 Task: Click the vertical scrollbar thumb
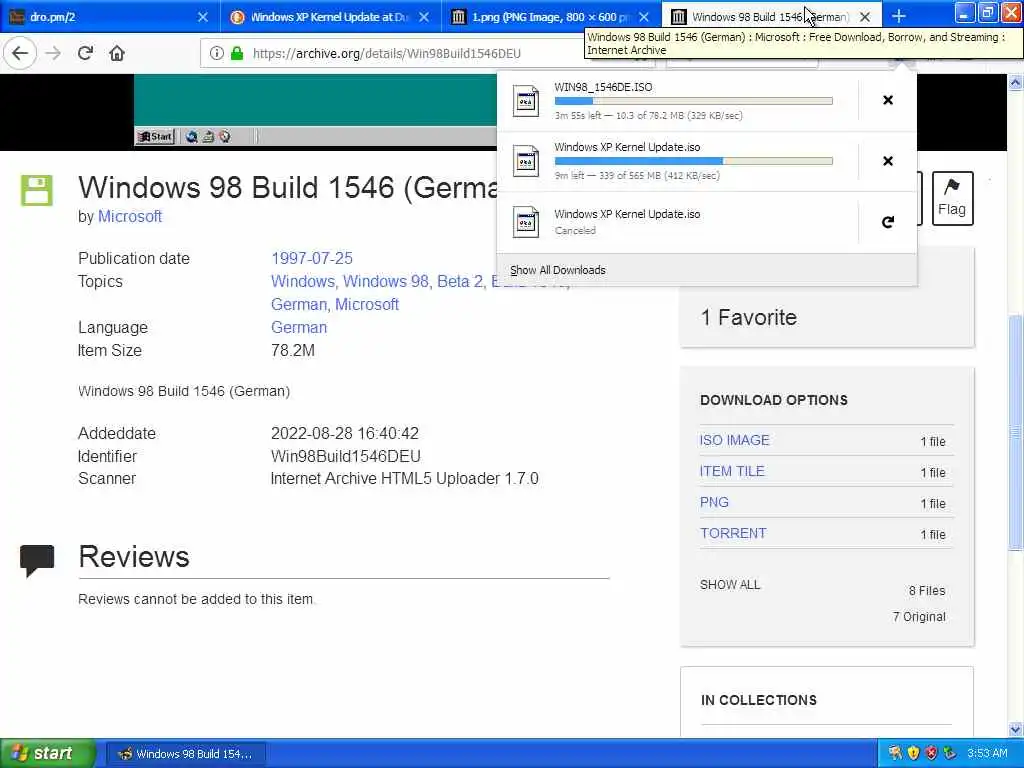click(x=1015, y=431)
